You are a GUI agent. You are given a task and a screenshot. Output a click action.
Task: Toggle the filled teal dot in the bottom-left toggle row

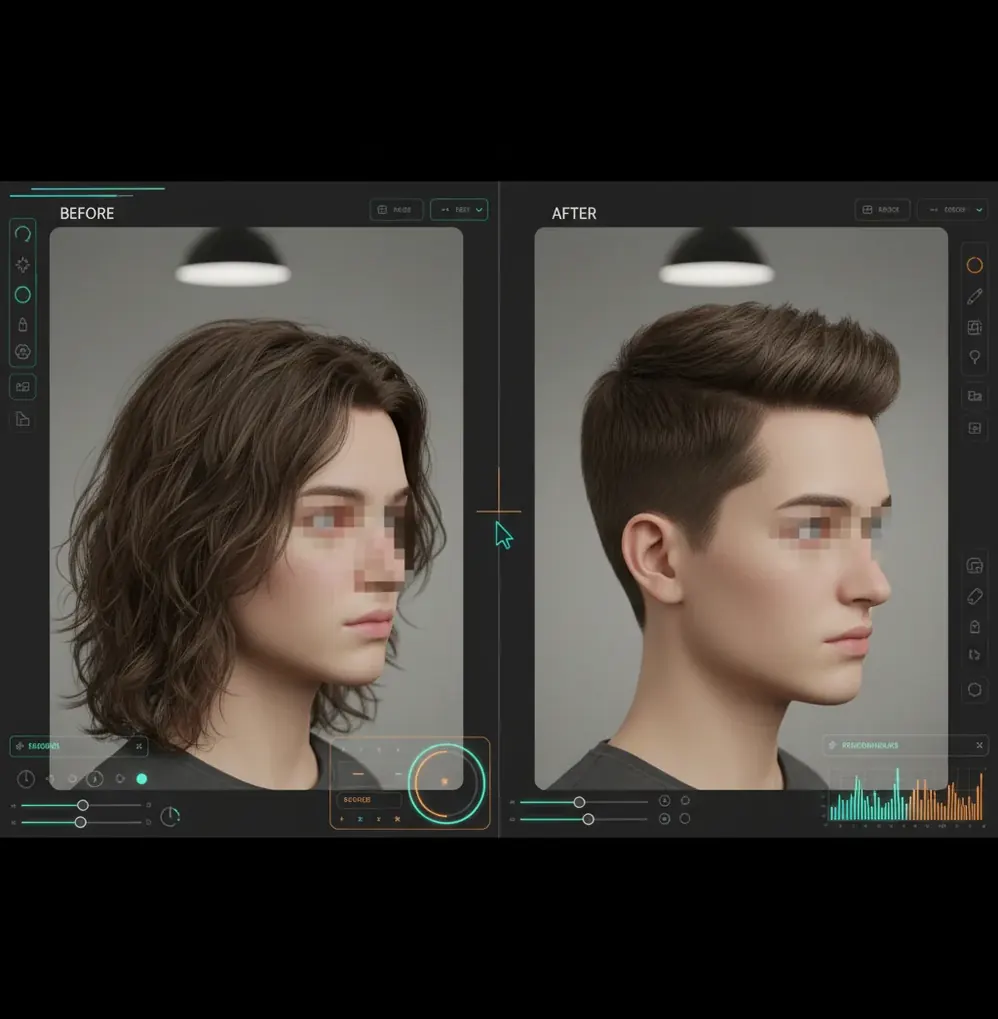[x=141, y=778]
